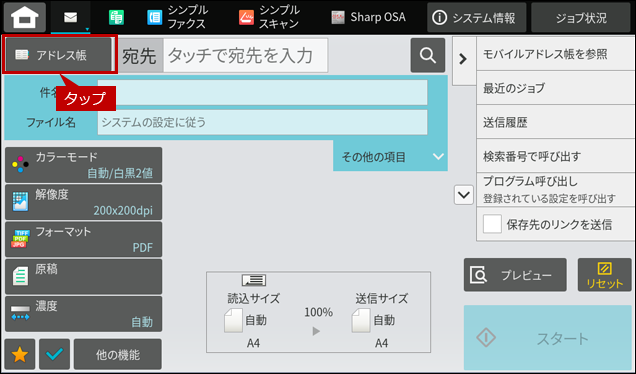This screenshot has height=374, width=636.
Task: Tap the green fax mode icon
Action: [116, 17]
